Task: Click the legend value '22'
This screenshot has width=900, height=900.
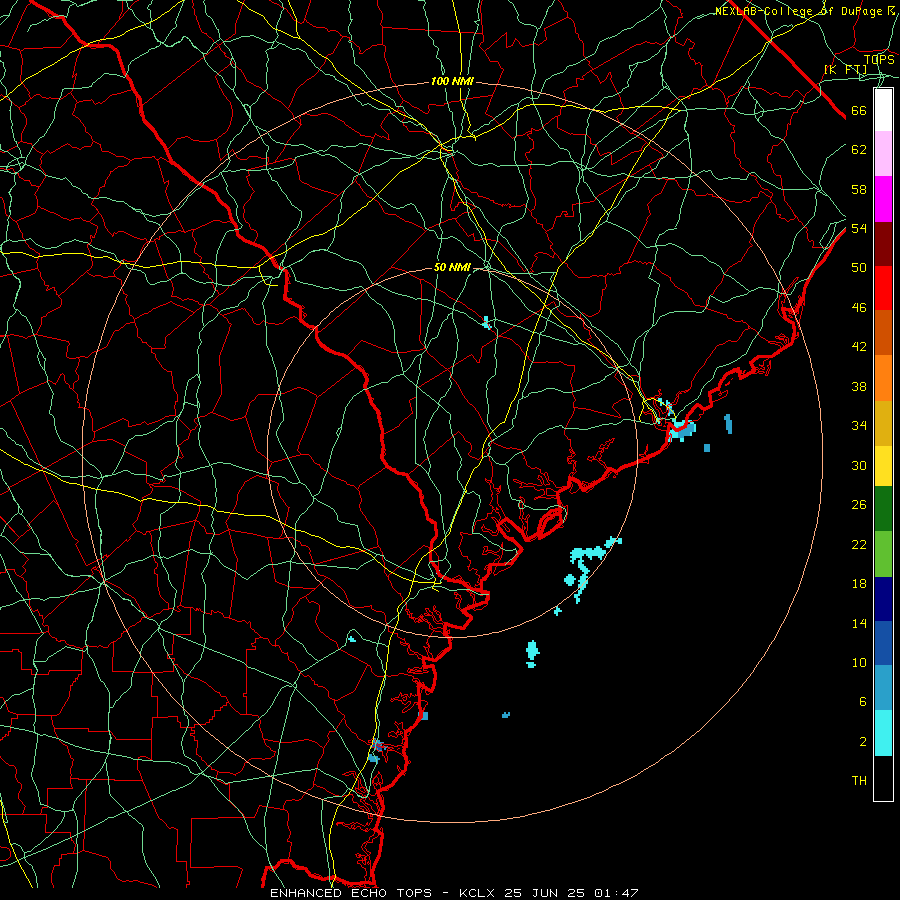Action: [x=859, y=544]
